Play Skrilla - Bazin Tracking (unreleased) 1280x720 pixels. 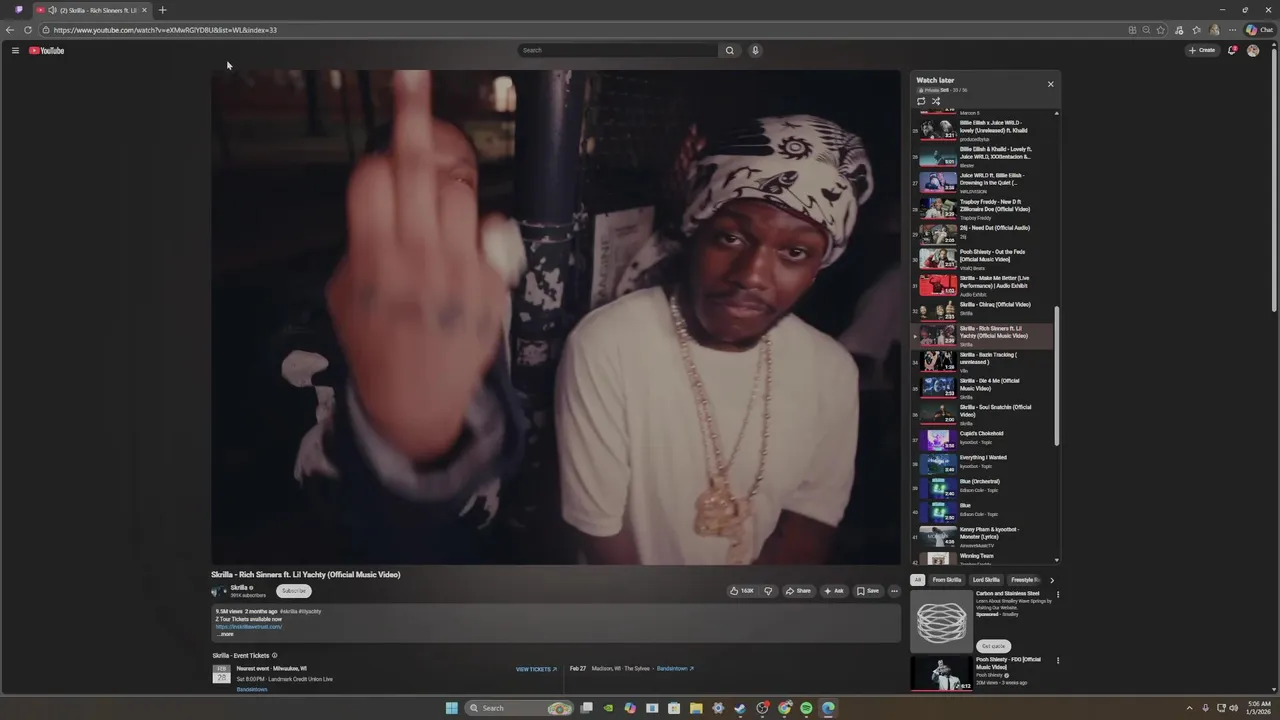(x=985, y=362)
